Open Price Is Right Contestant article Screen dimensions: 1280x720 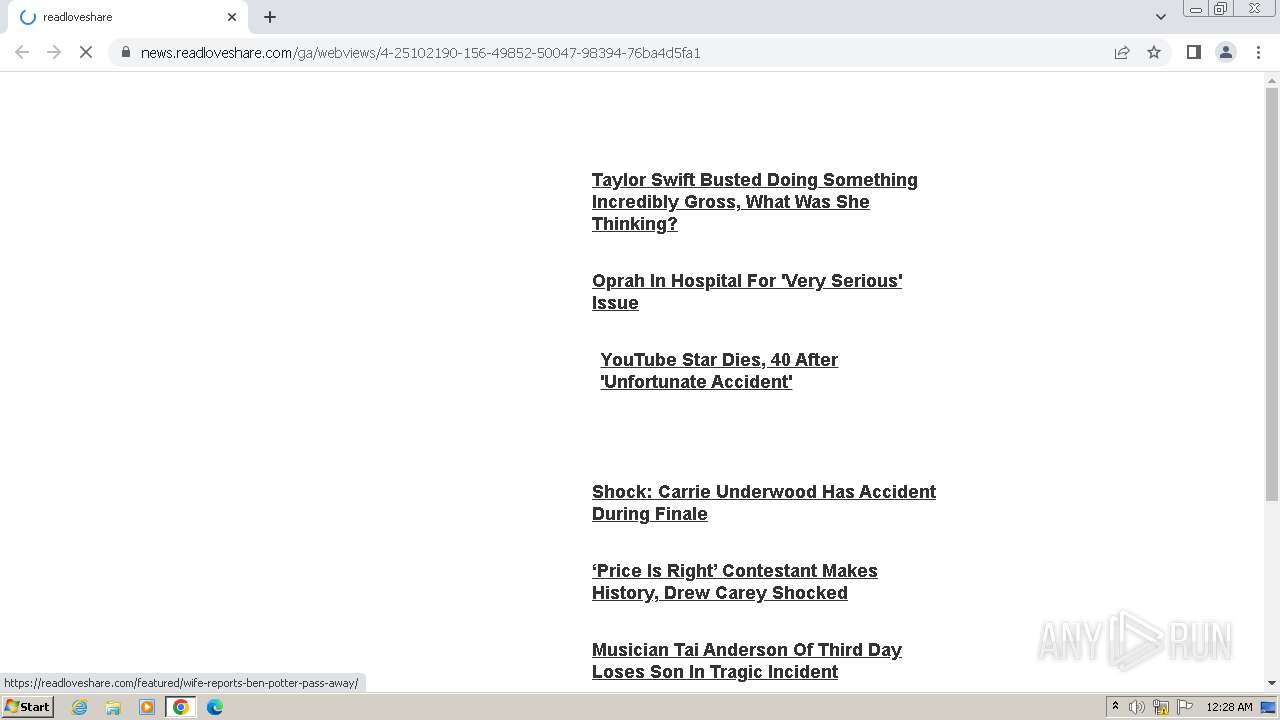[735, 582]
